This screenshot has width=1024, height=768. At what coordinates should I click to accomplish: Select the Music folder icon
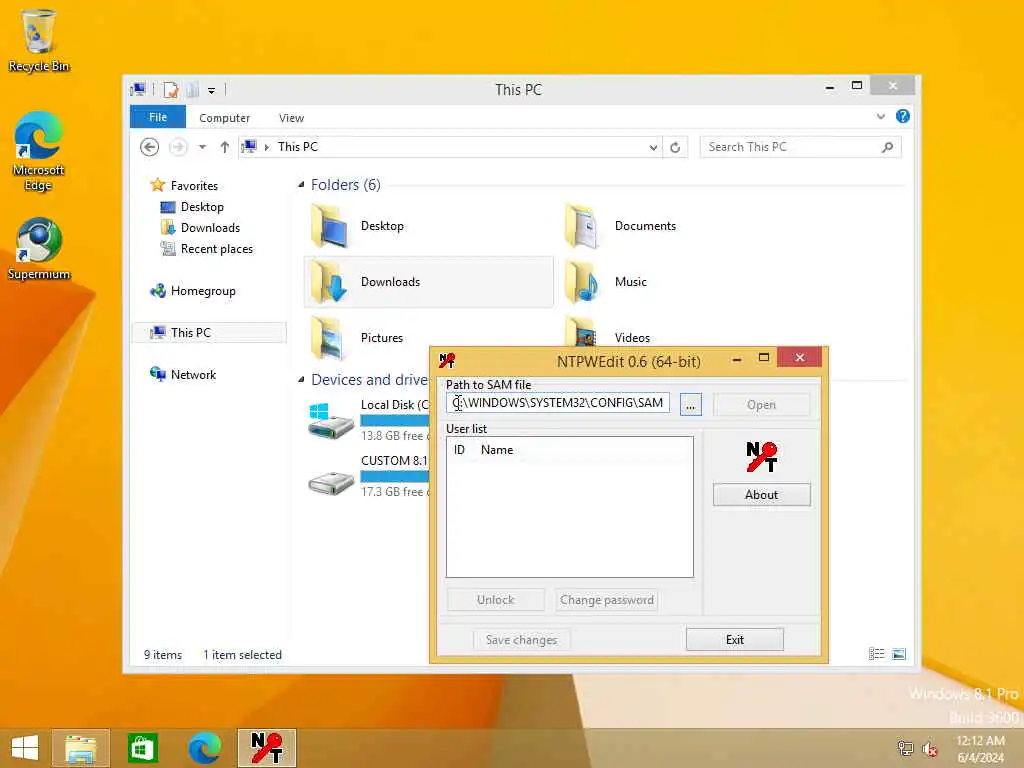pyautogui.click(x=582, y=282)
